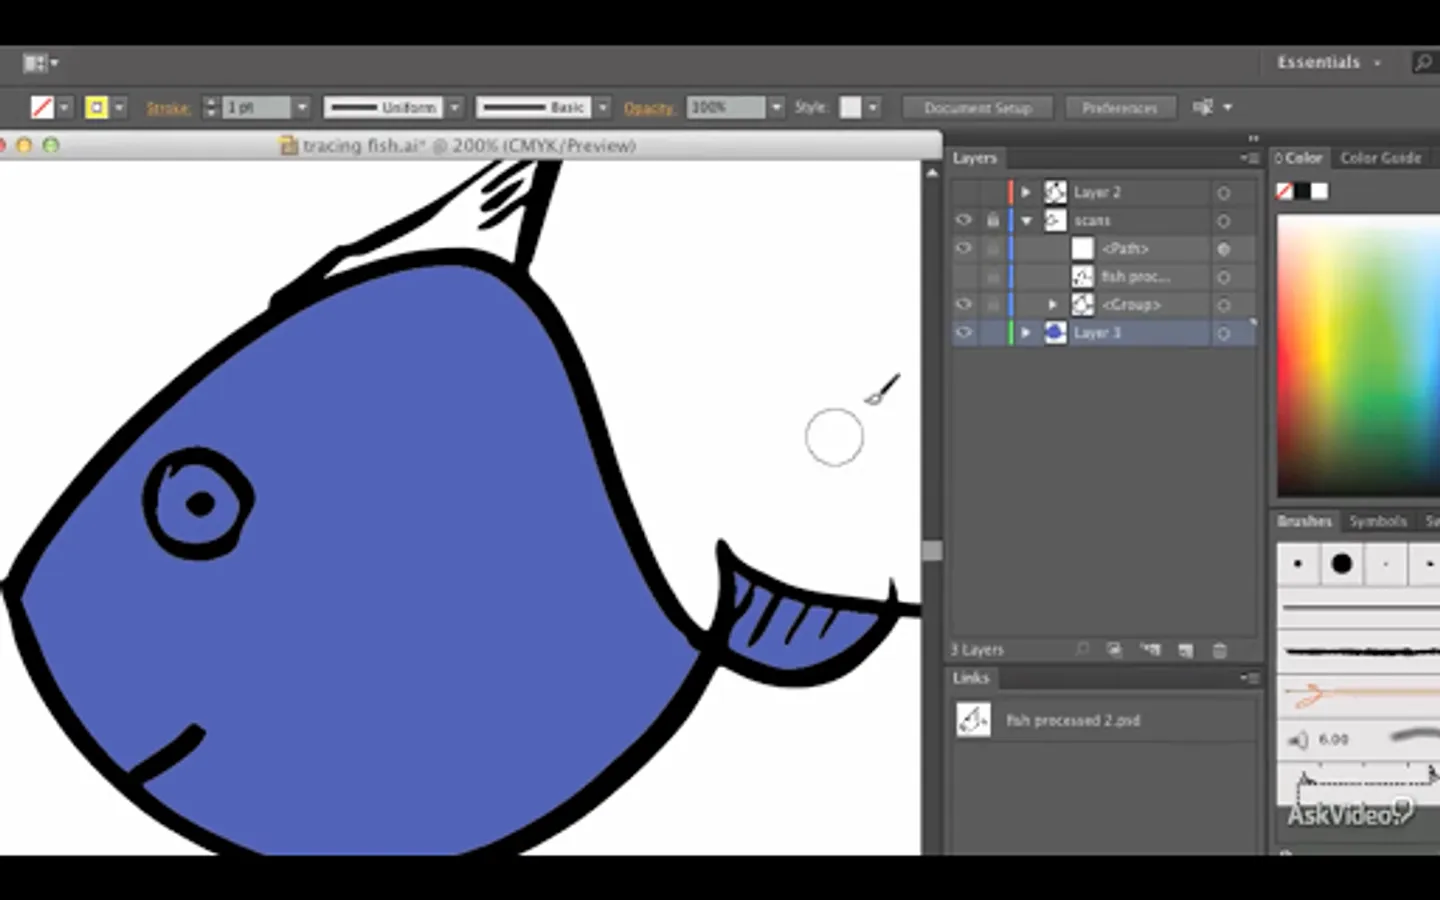Click the orange Stroke label link
This screenshot has width=1440, height=900.
(168, 108)
